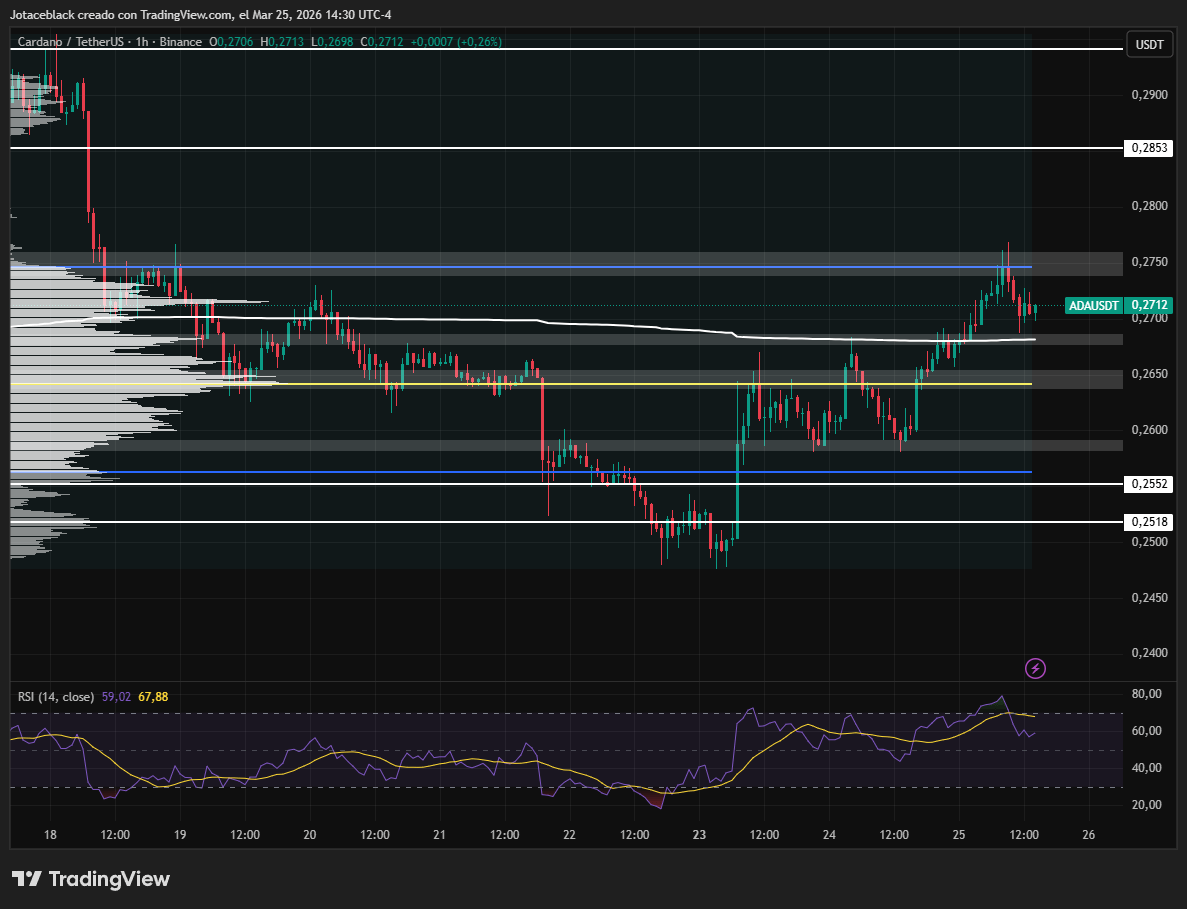The image size is (1187, 909).
Task: Click the current price tag 0,2712
Action: click(1149, 305)
